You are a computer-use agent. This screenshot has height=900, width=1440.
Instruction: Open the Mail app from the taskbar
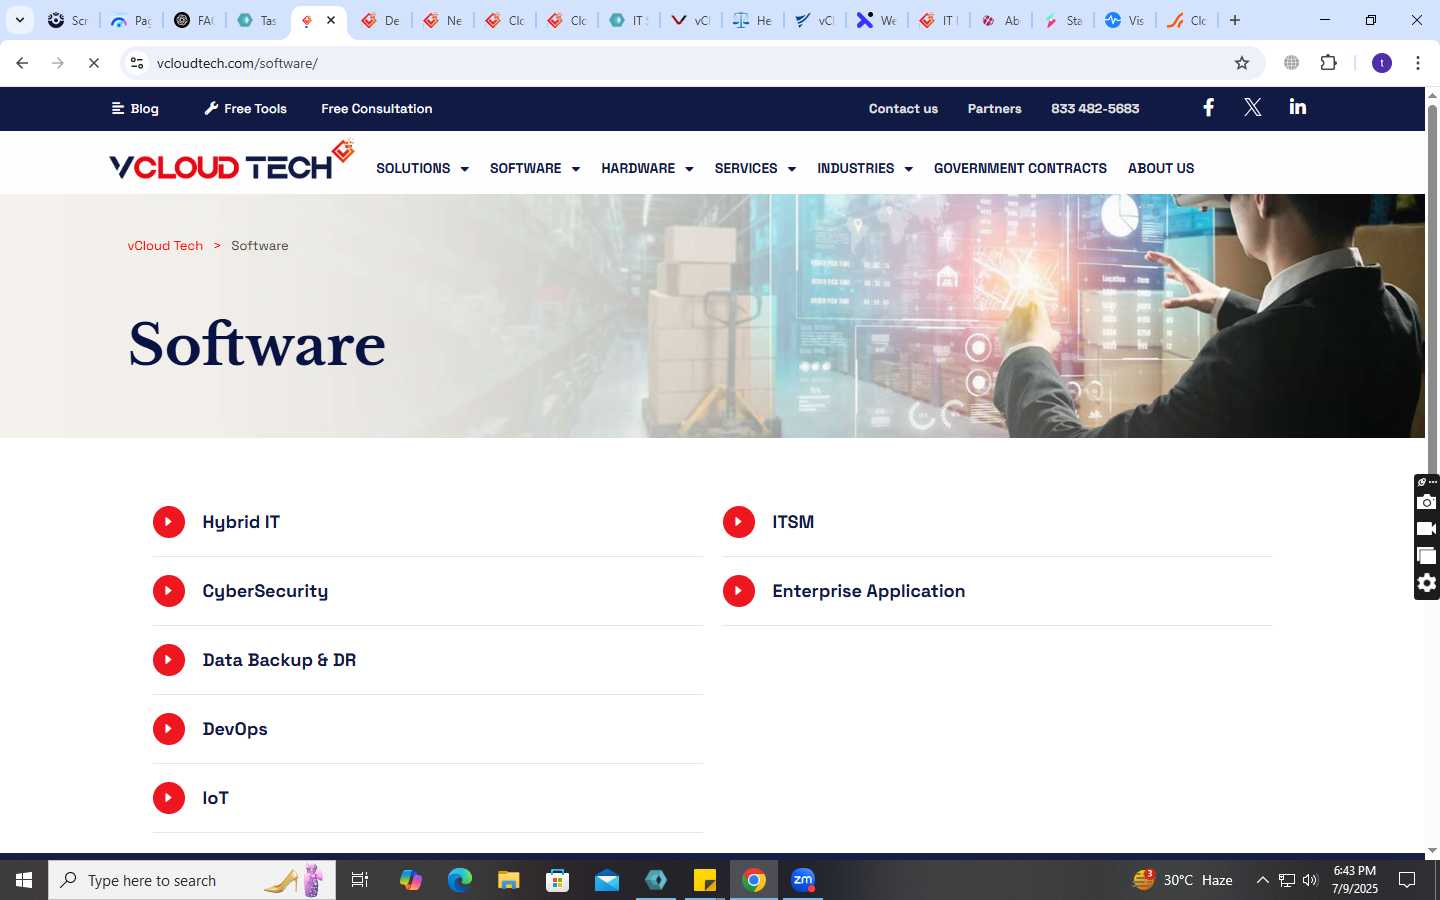click(x=606, y=880)
